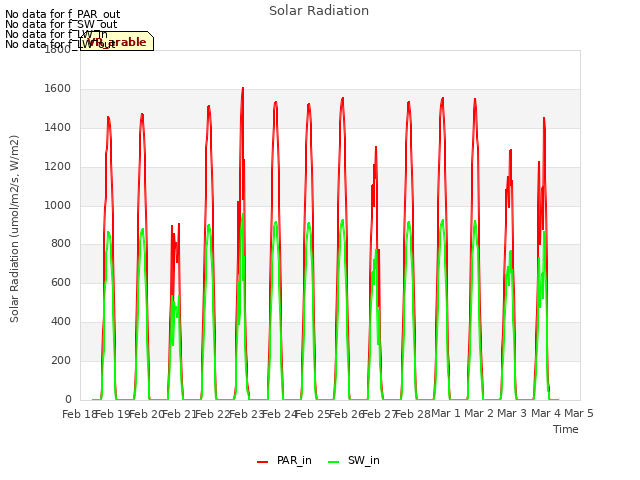
Task: Click the Feb 18 x-axis tick label
Action: tap(79, 414)
